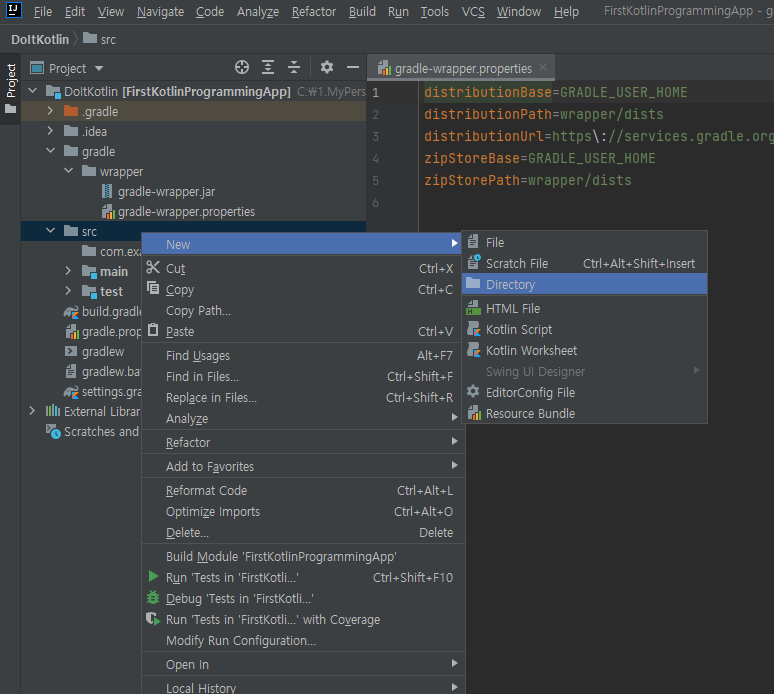This screenshot has height=694, width=774.
Task: Open the Analyze submenu in context menu
Action: coord(302,419)
